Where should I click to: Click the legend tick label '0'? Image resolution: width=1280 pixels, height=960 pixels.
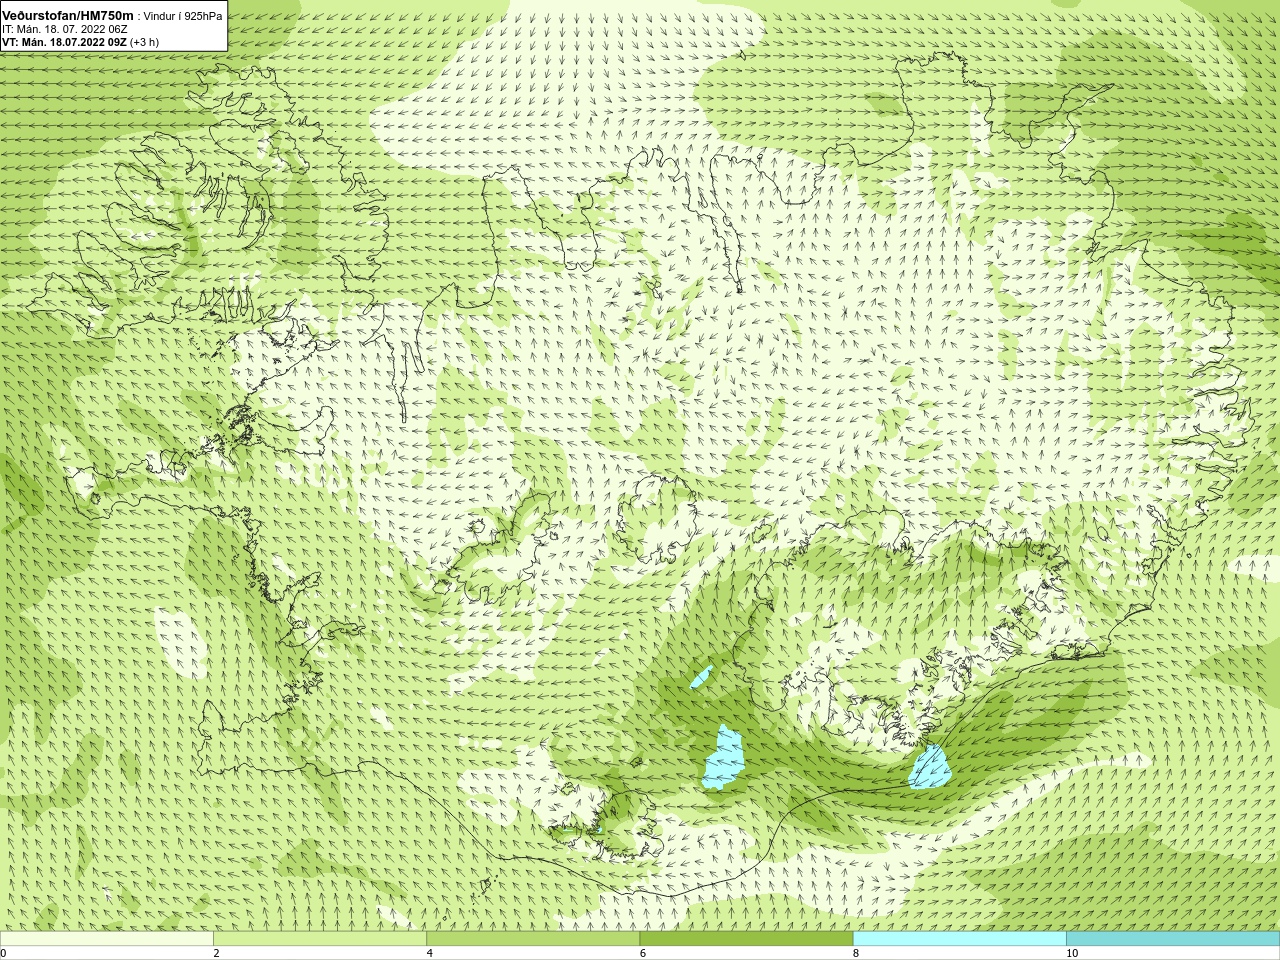click(4, 953)
